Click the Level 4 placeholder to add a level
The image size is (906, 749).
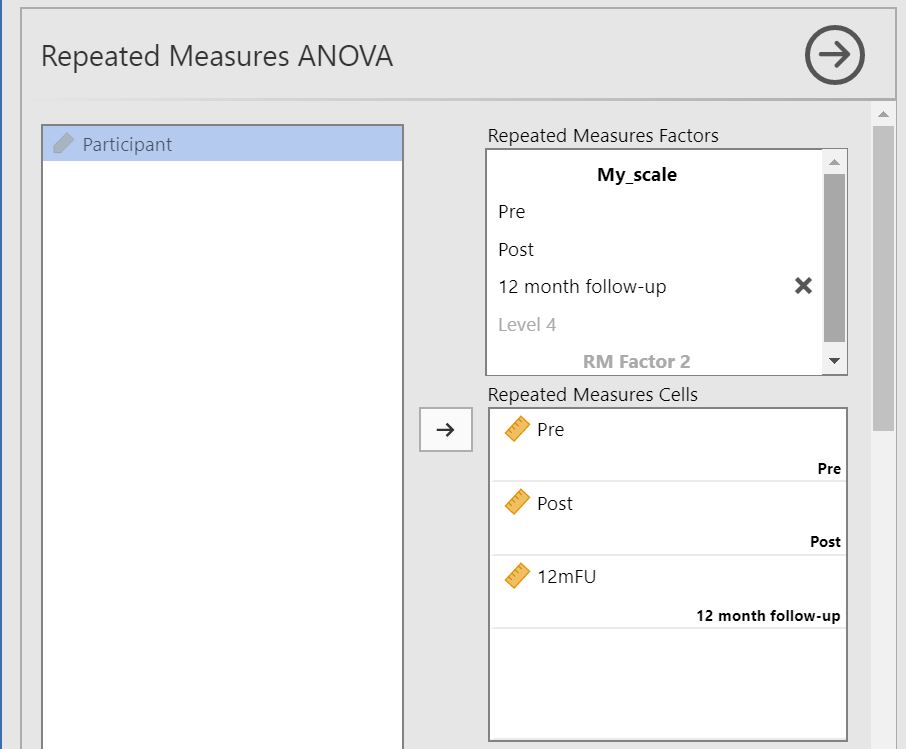click(527, 325)
